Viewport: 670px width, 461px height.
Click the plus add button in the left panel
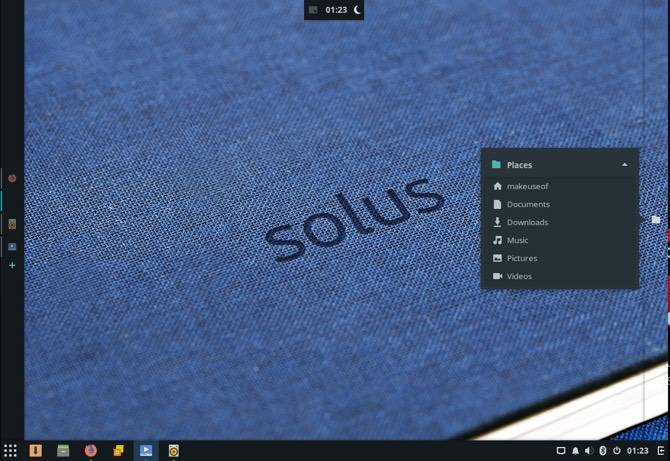12,265
